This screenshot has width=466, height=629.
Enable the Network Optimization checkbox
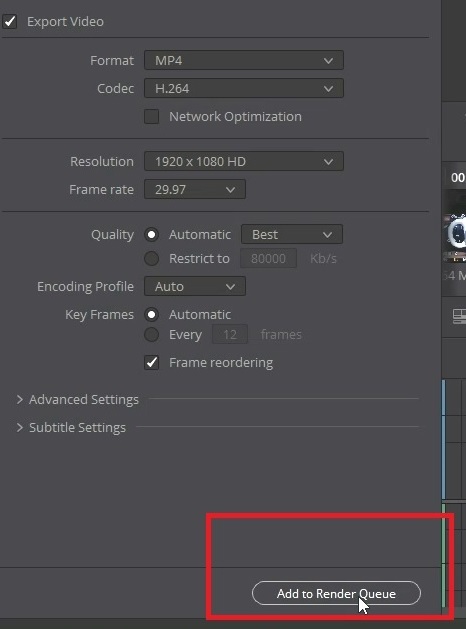(152, 116)
